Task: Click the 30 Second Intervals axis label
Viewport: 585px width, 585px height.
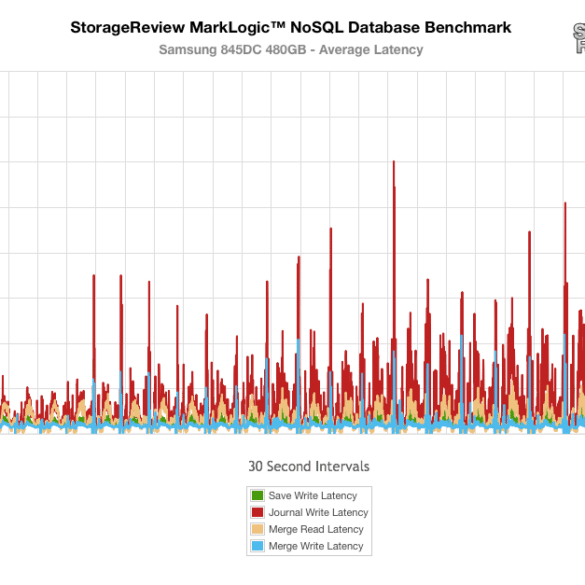Action: tap(309, 466)
